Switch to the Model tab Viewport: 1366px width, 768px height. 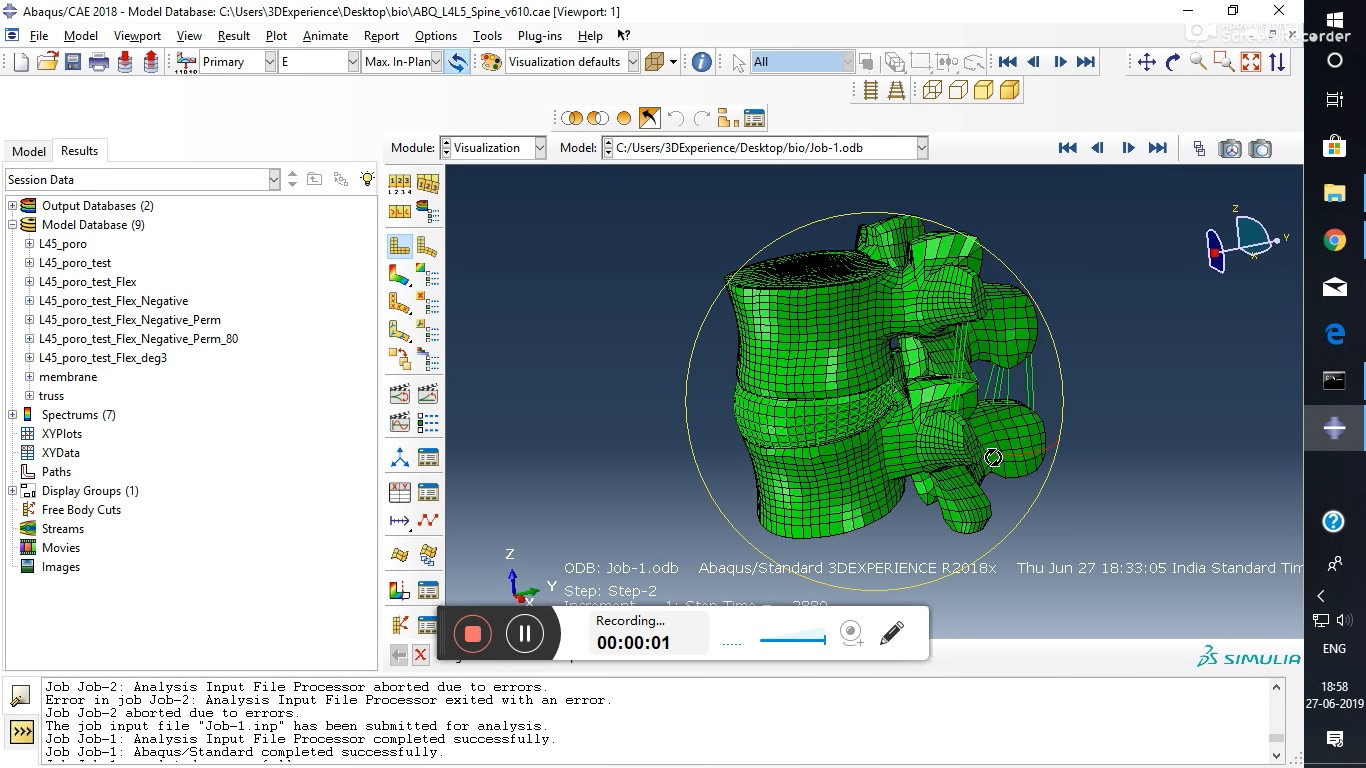29,151
